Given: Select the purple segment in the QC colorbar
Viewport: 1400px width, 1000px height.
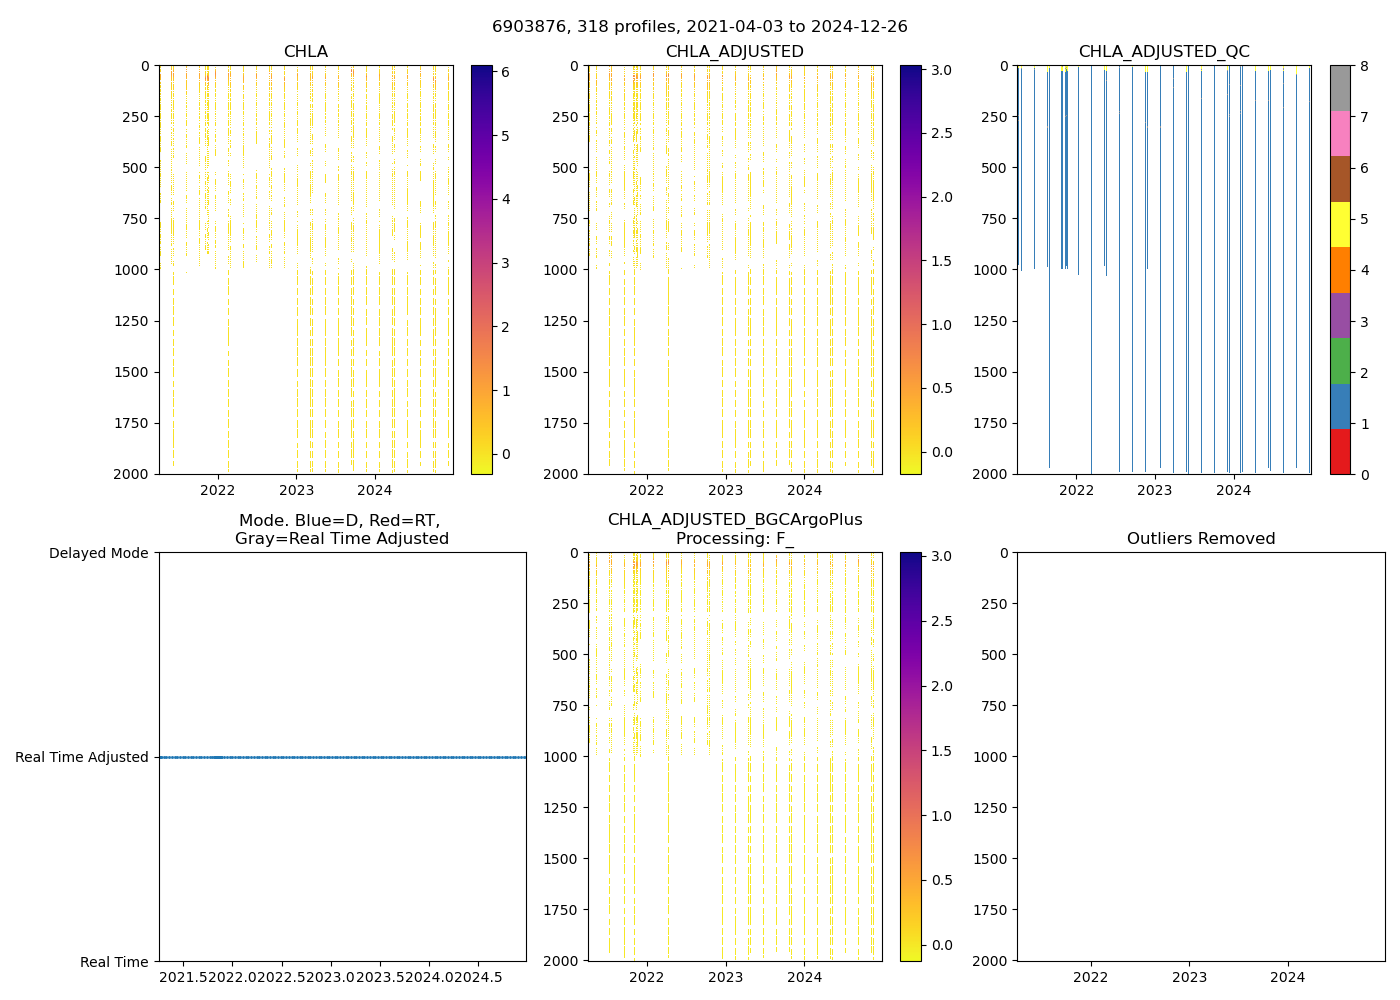Looking at the screenshot, I should [x=1340, y=315].
